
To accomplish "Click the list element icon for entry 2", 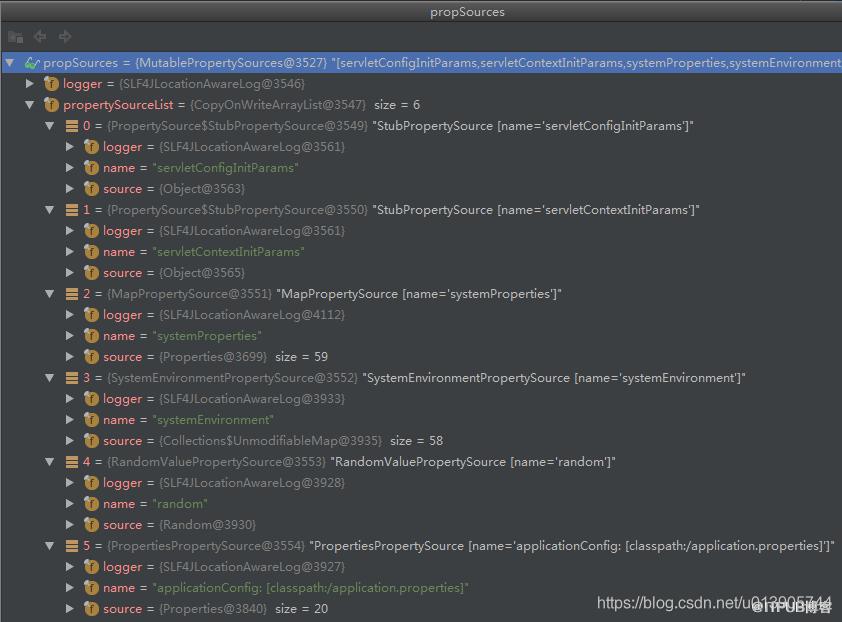I will click(x=71, y=294).
